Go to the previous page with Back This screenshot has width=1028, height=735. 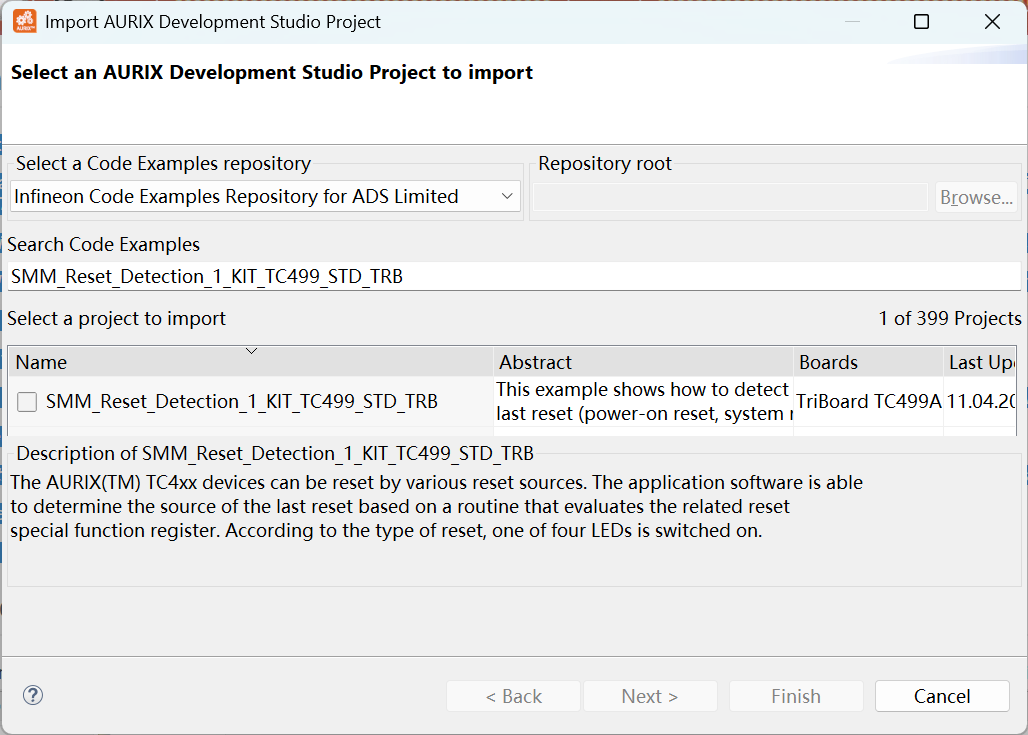513,696
